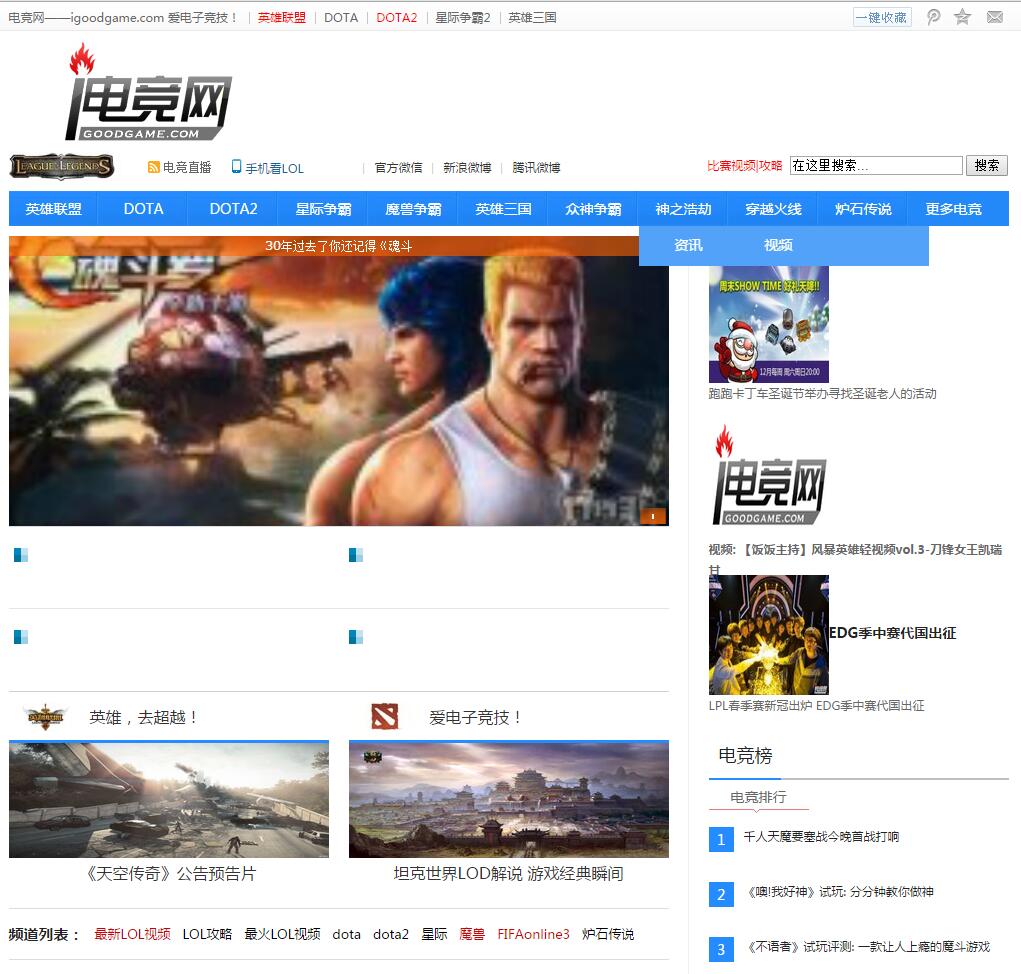Open the 星际争霸 navigation tab

(x=323, y=209)
